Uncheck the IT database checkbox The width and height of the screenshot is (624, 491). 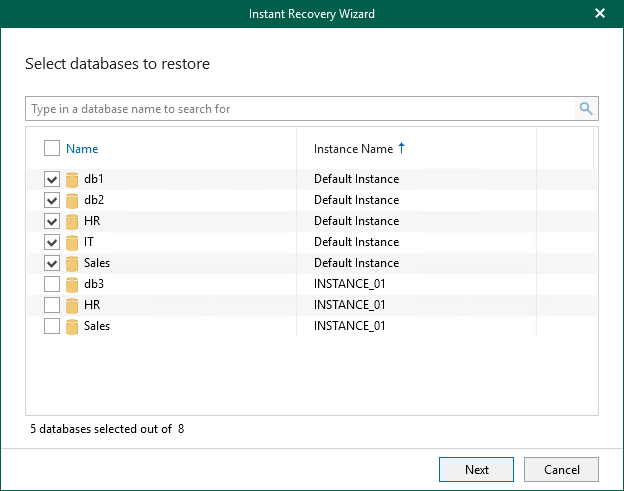(52, 243)
